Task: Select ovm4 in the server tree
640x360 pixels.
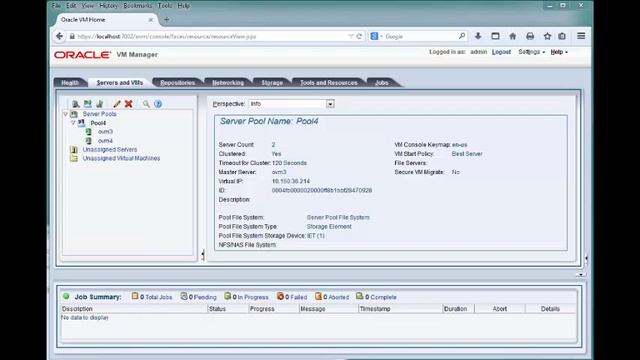Action: click(x=105, y=141)
